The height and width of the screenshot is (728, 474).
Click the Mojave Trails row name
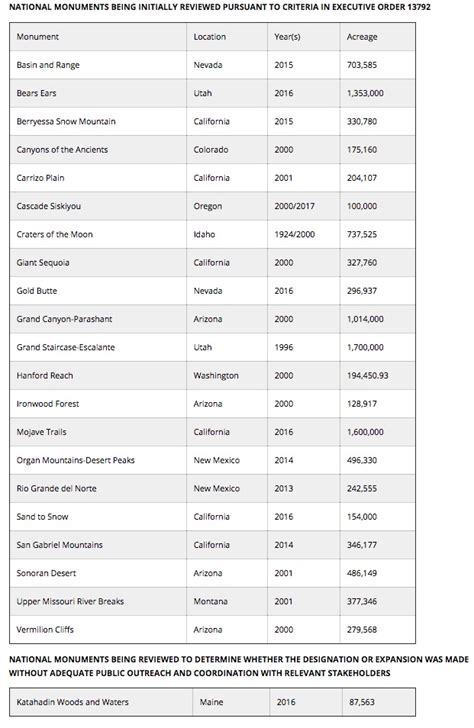(x=41, y=432)
